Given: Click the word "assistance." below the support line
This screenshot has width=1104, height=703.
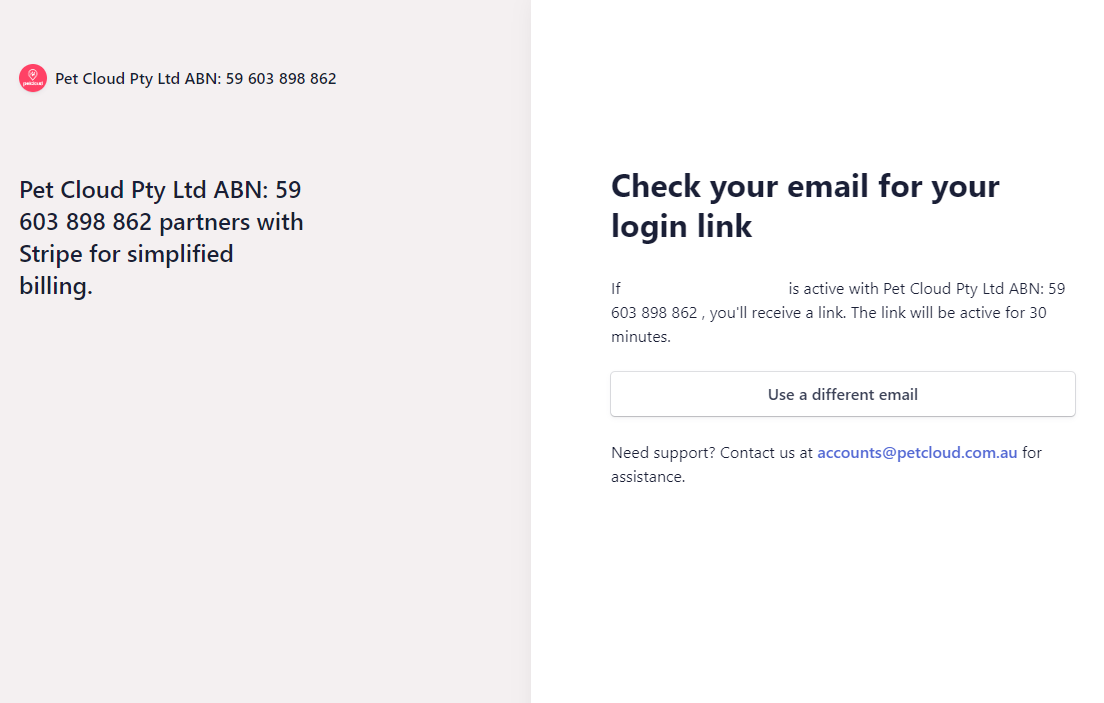Looking at the screenshot, I should (x=648, y=477).
